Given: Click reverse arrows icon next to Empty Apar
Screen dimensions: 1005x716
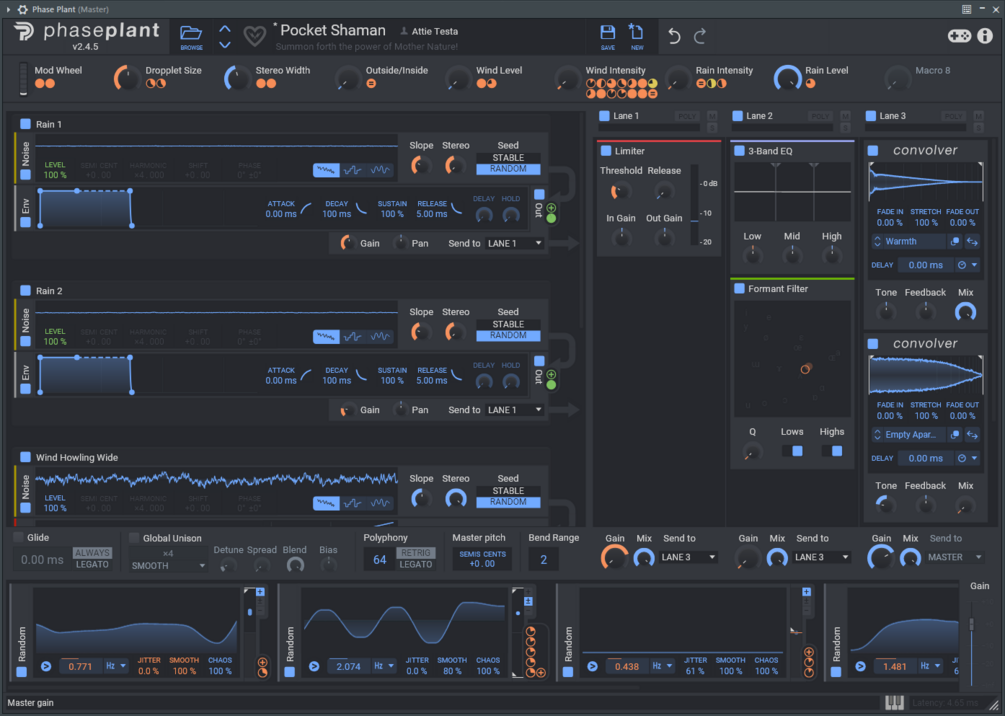Looking at the screenshot, I should point(972,435).
